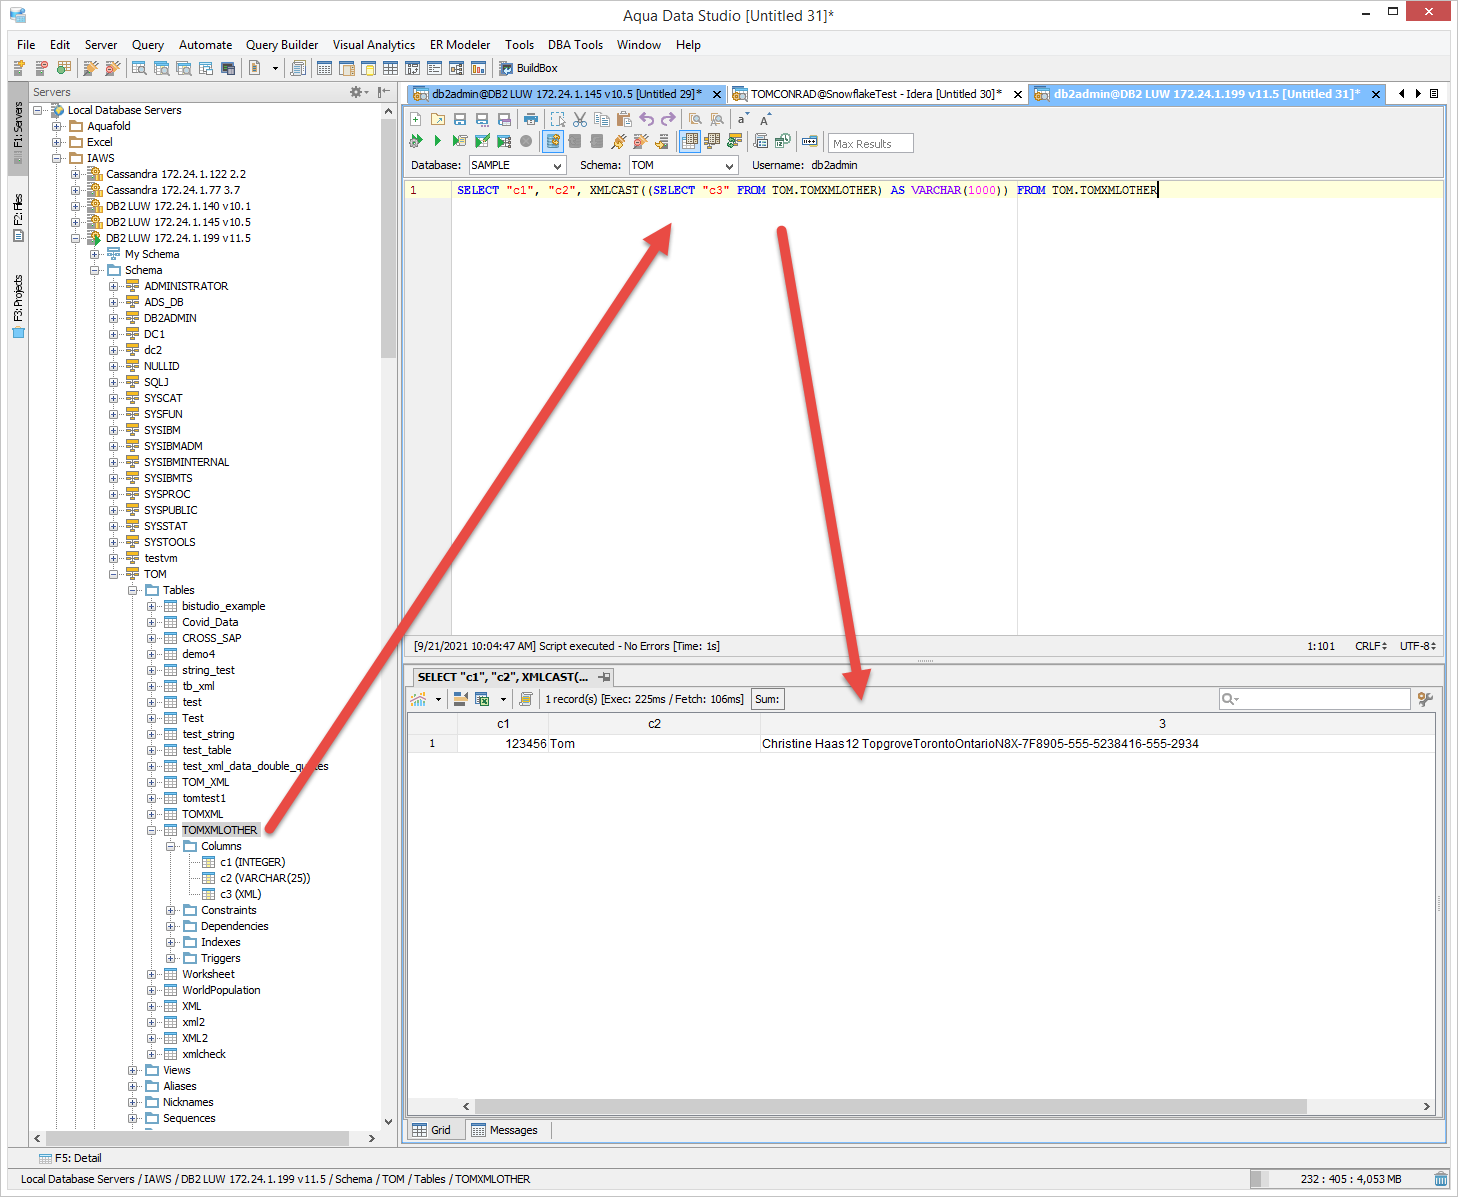
Task: Click the Paste clipboard icon
Action: (624, 120)
